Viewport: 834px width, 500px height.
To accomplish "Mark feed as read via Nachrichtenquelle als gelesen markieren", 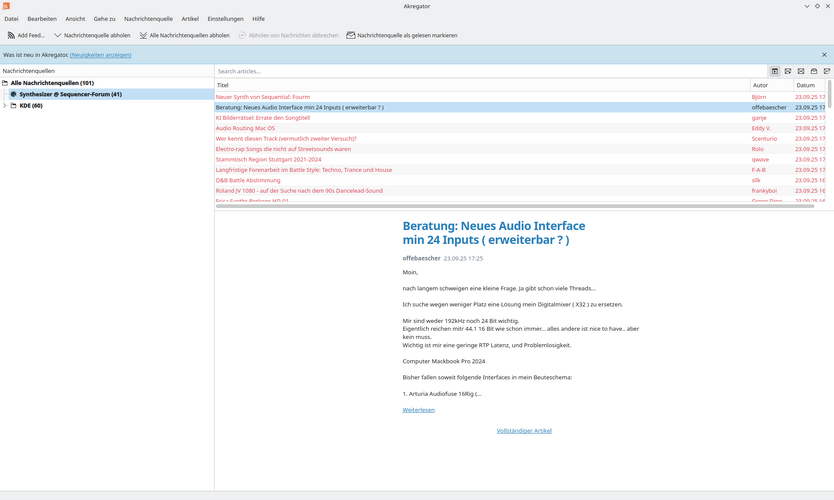I will pos(401,35).
